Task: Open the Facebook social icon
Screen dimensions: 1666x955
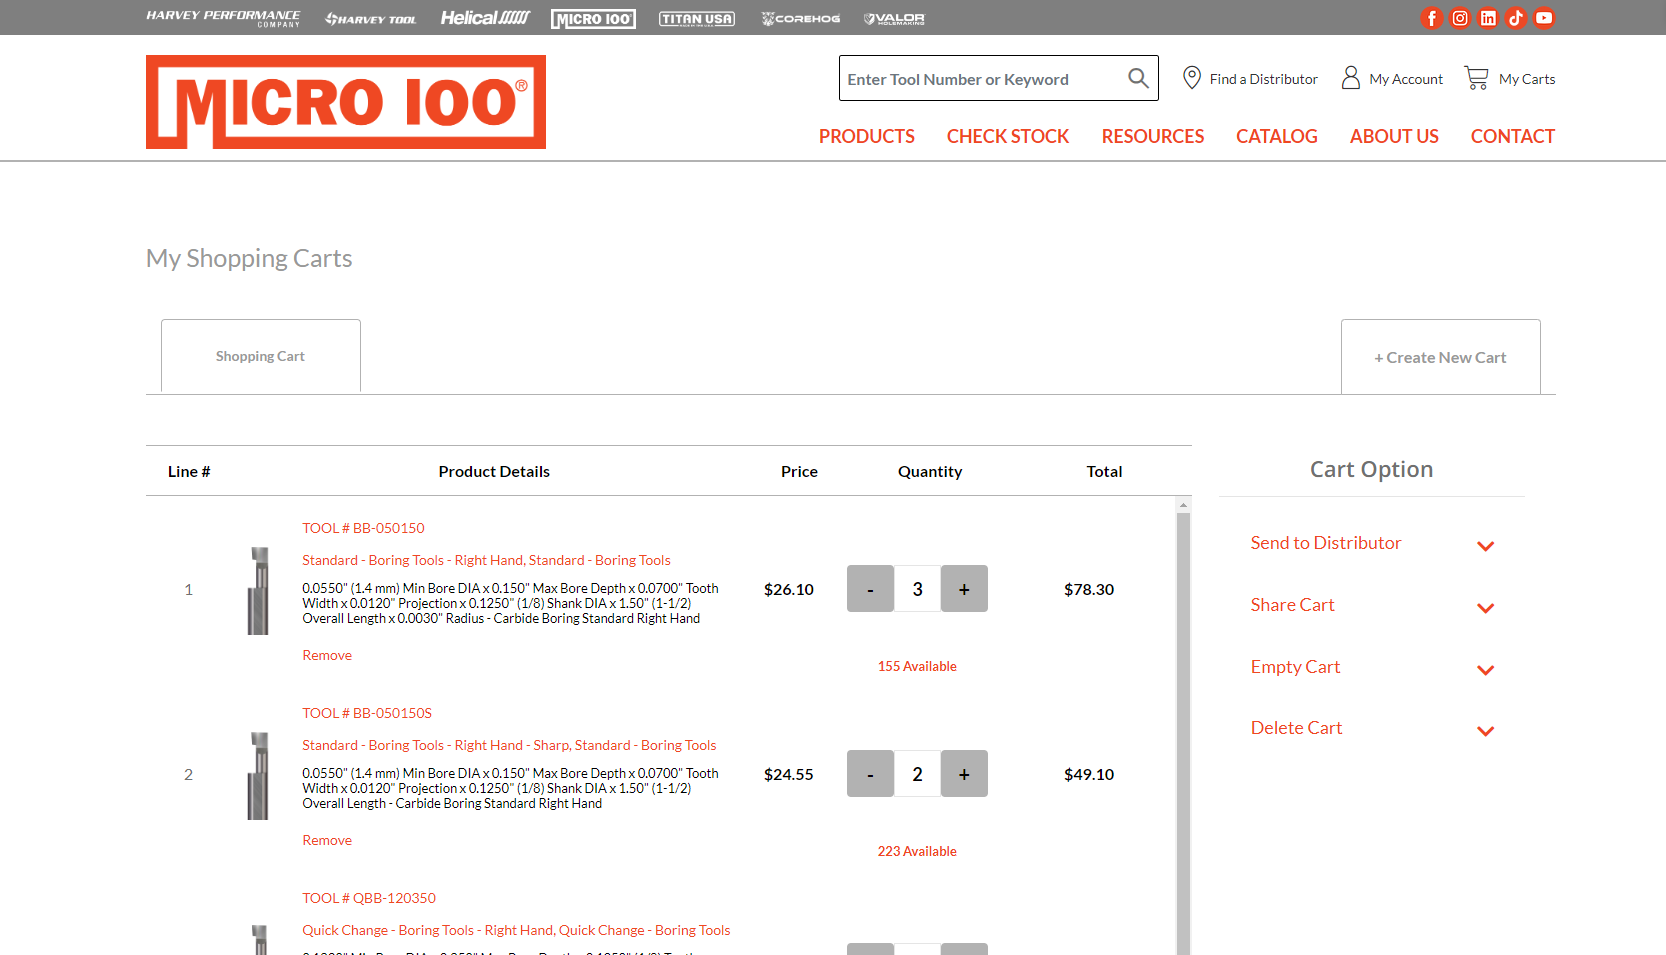Action: (1432, 18)
